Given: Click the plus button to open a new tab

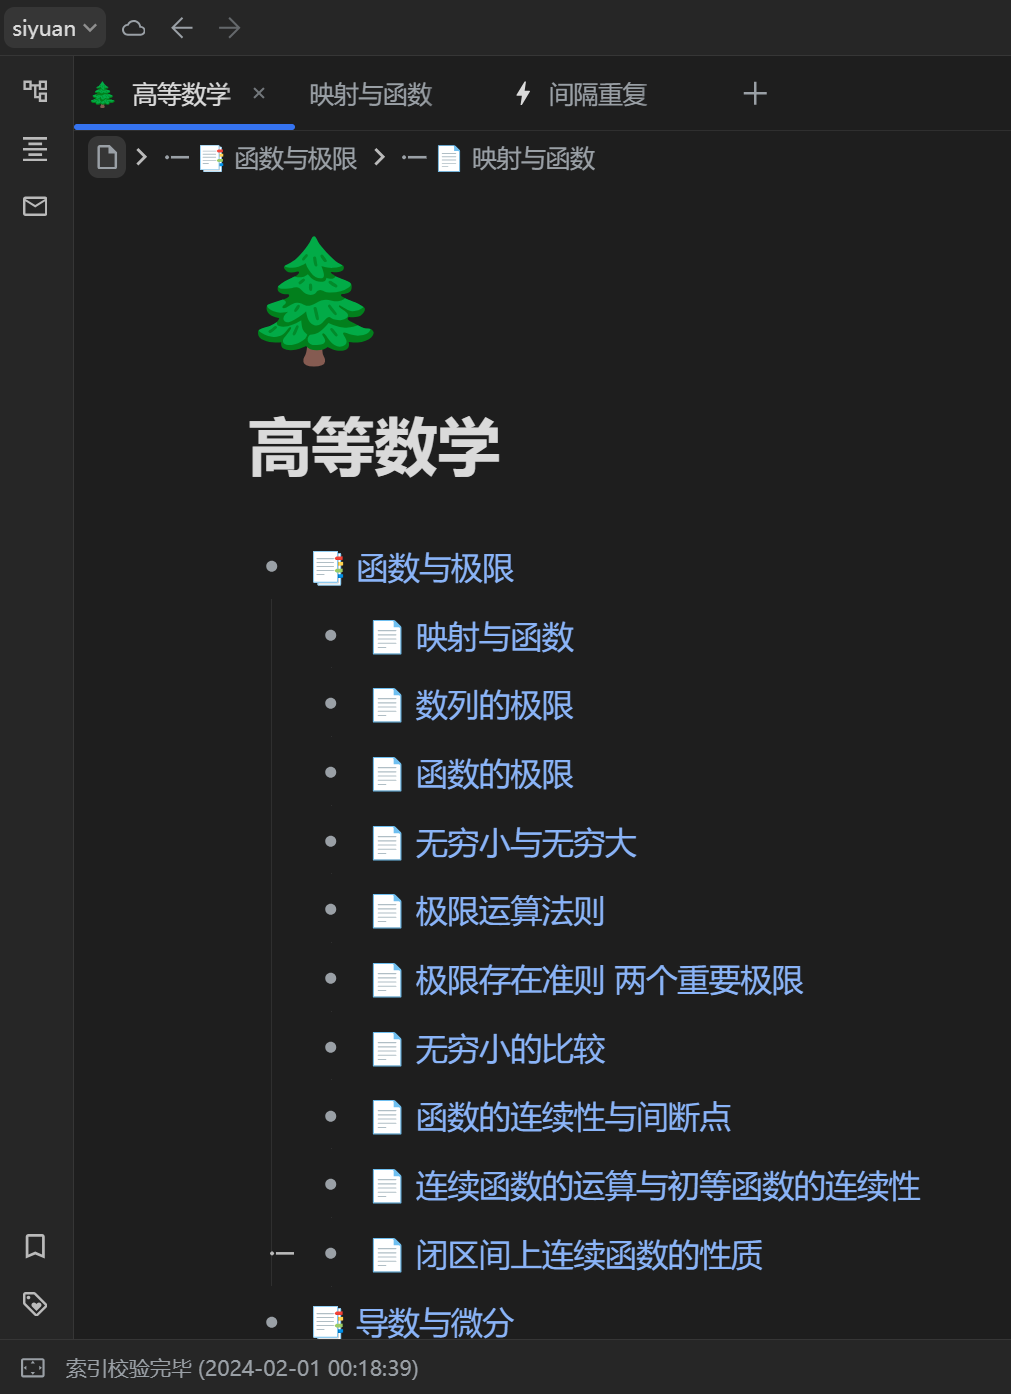Looking at the screenshot, I should 755,93.
